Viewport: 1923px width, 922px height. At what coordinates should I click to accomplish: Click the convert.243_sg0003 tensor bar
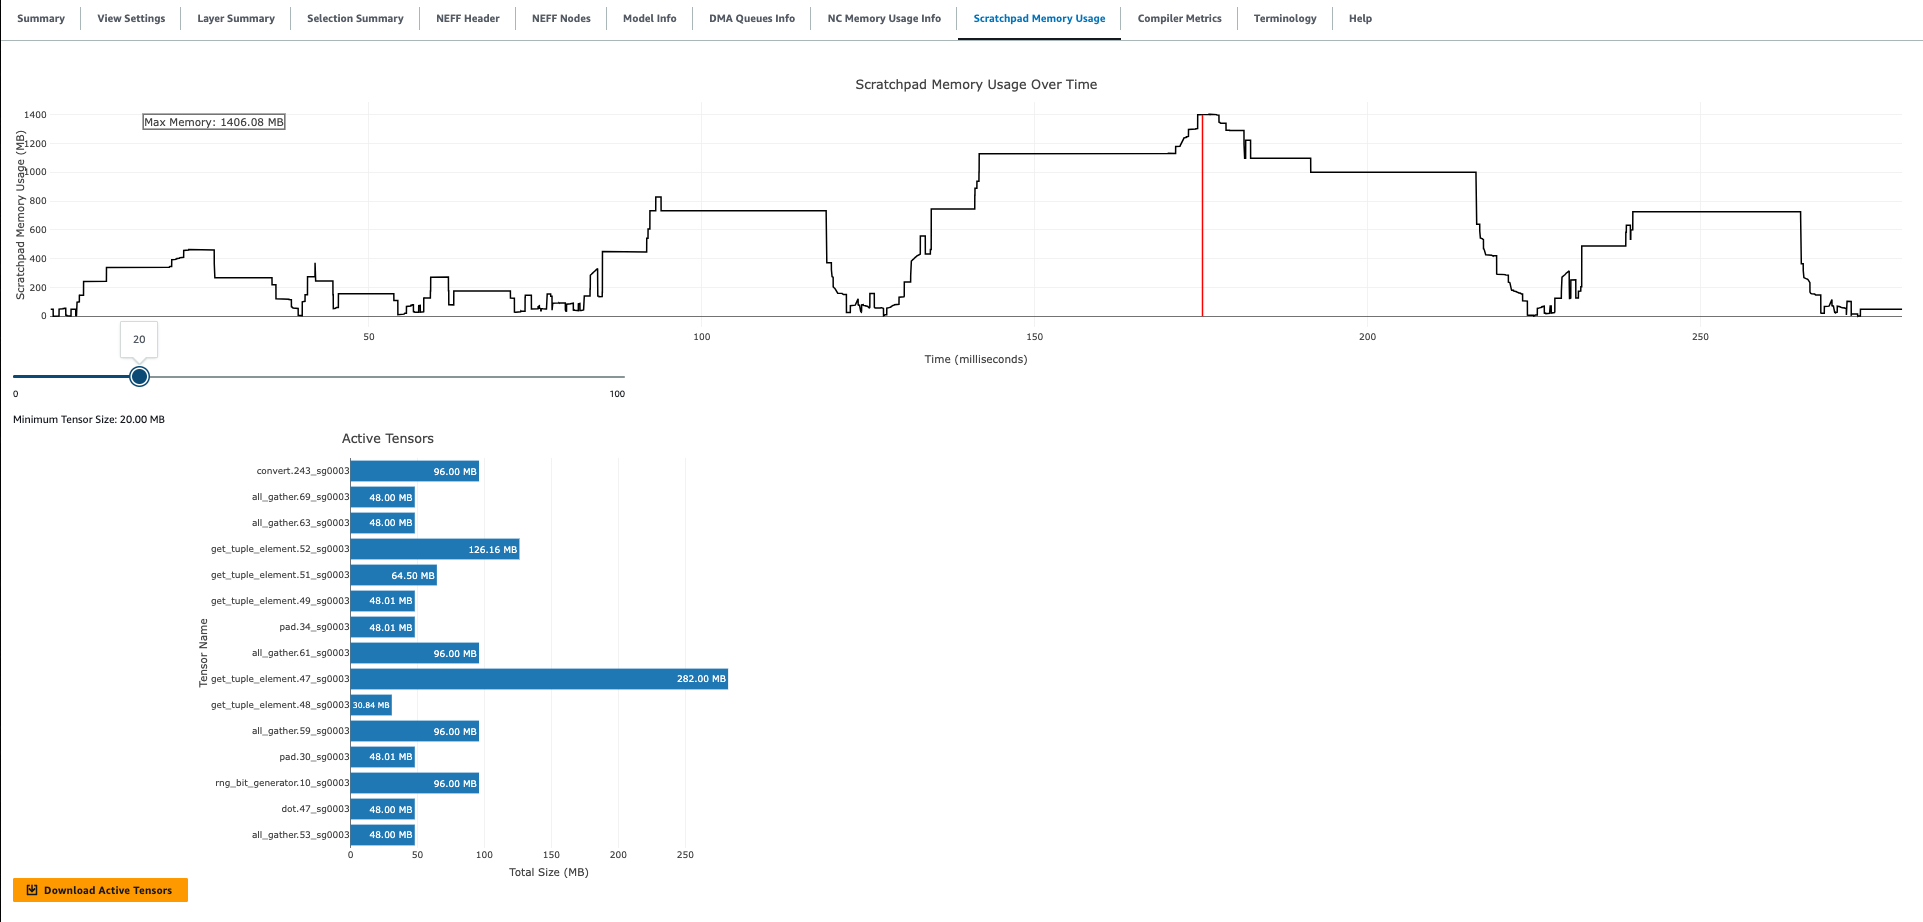[x=414, y=471]
